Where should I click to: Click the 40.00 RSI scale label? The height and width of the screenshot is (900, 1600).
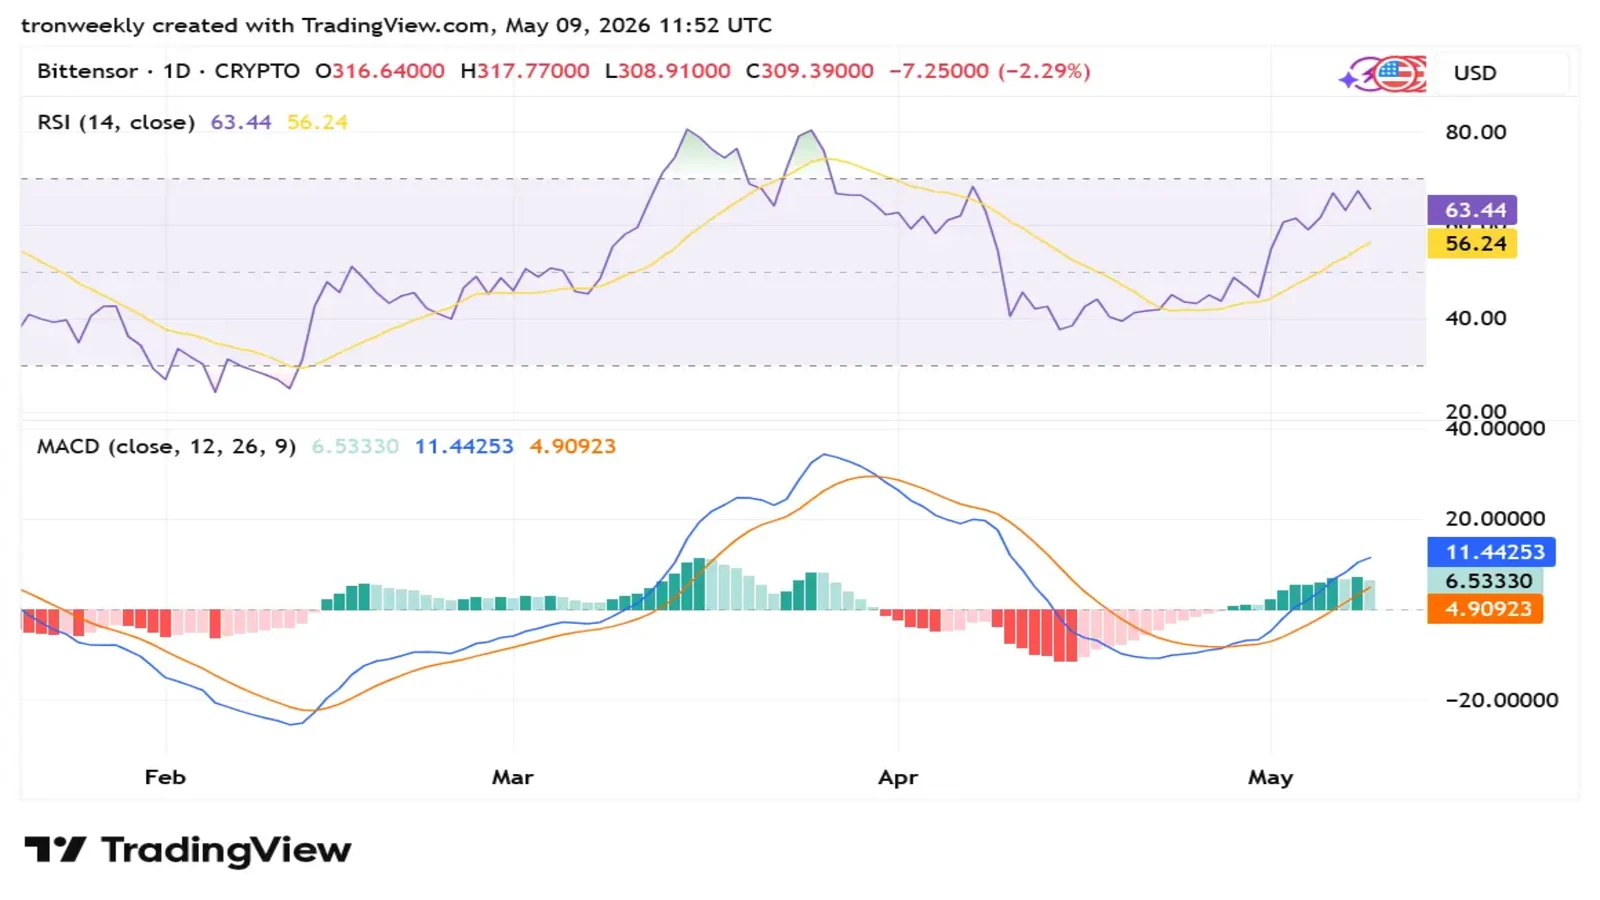pyautogui.click(x=1476, y=318)
